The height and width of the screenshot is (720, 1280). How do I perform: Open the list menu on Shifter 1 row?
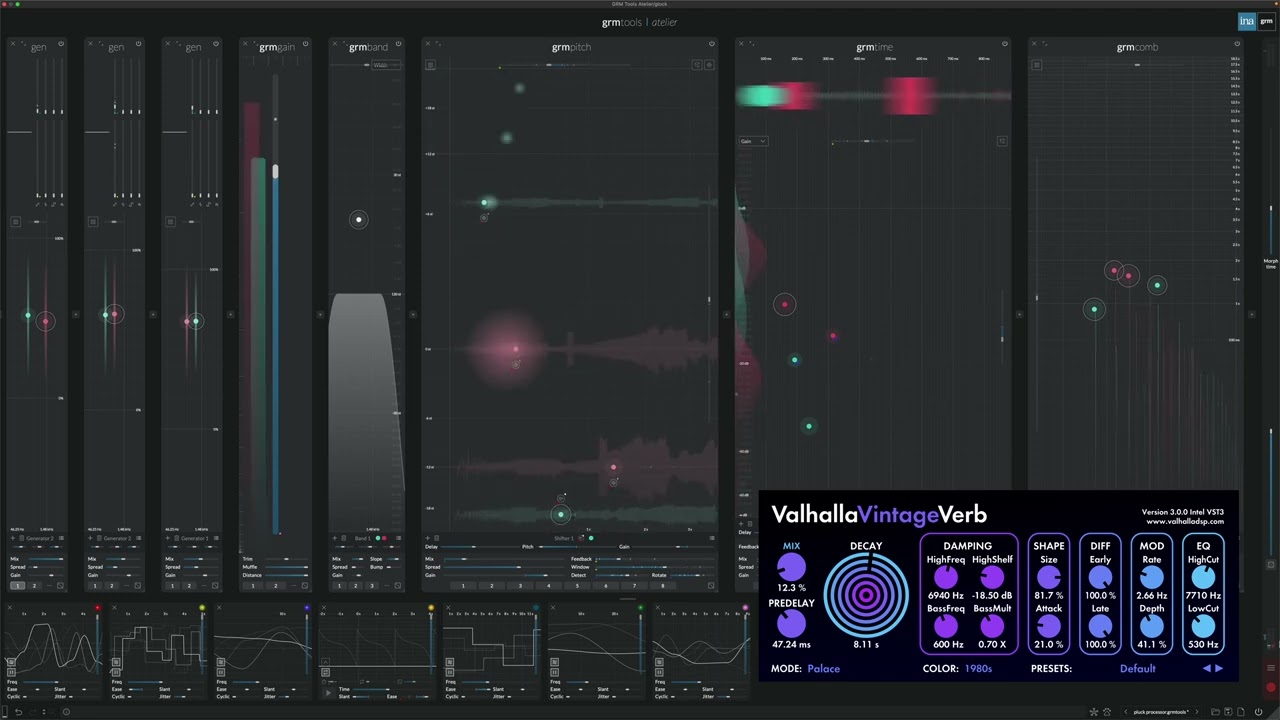pyautogui.click(x=711, y=538)
